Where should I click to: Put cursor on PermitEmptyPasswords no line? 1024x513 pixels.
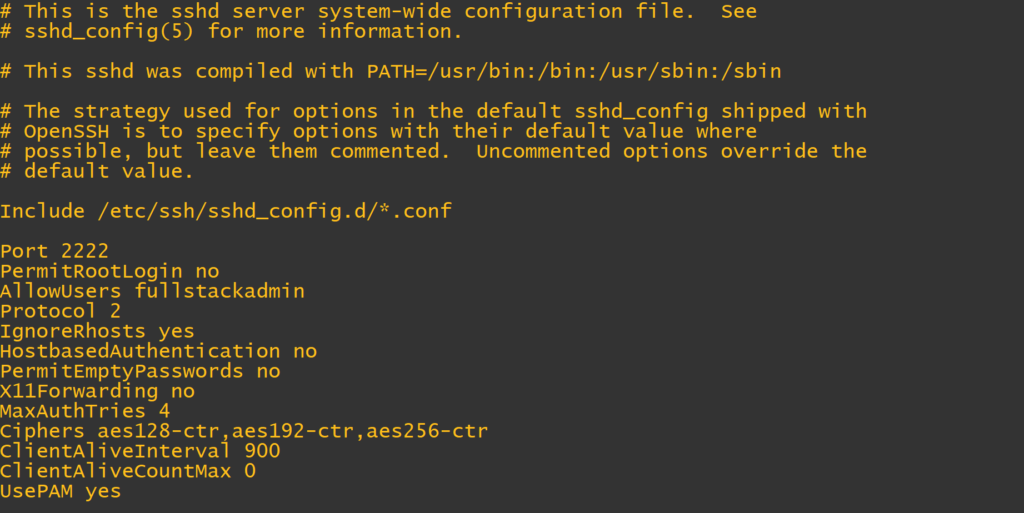pyautogui.click(x=140, y=371)
